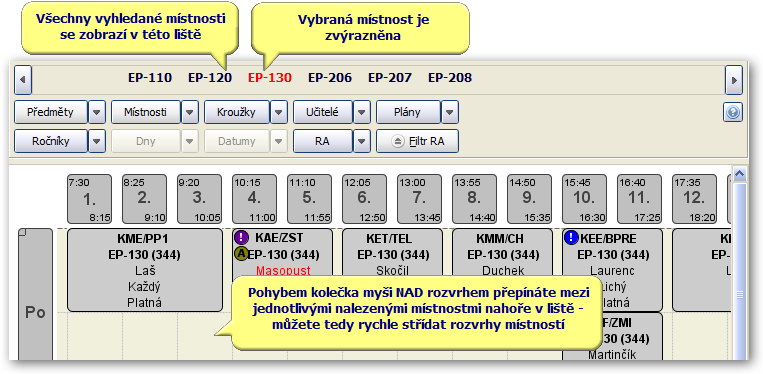Select room EP-207

coord(390,78)
